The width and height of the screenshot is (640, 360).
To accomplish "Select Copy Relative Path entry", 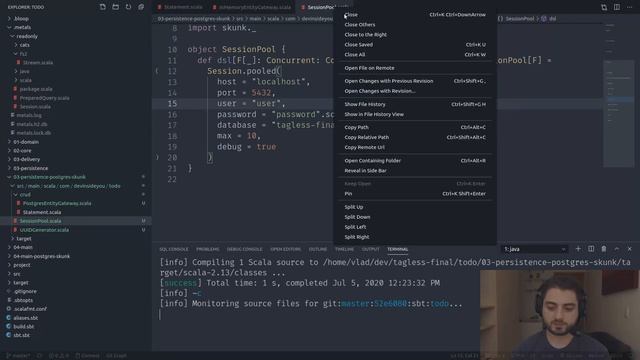I will click(415, 137).
